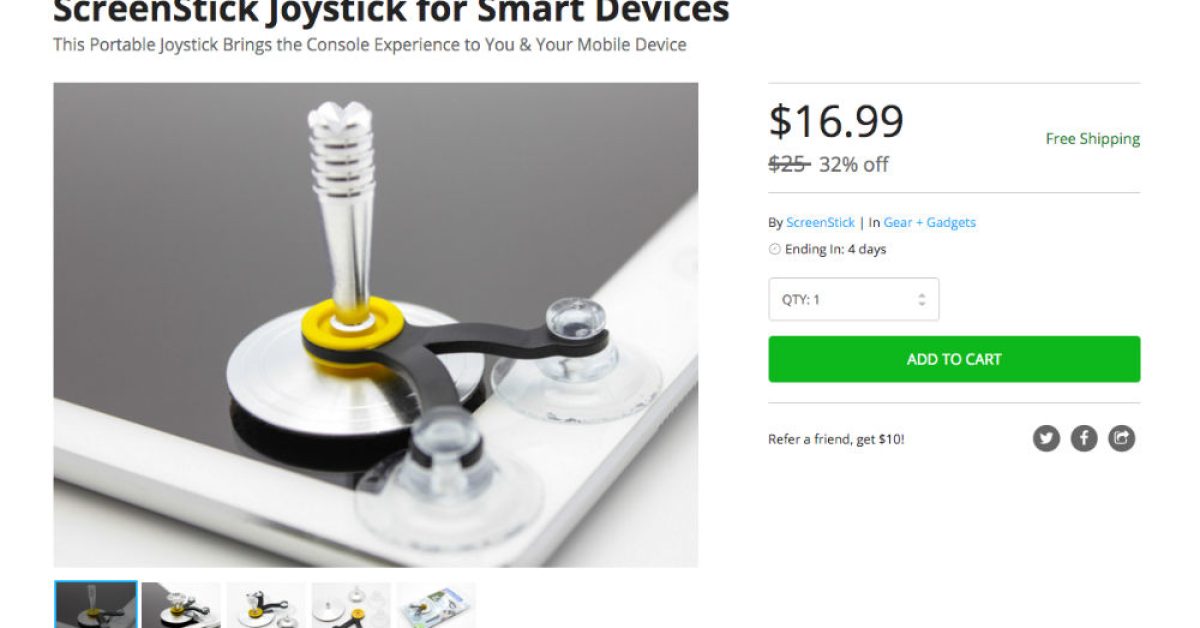This screenshot has width=1200, height=628.
Task: Open the QTY quantity dropdown
Action: click(853, 299)
